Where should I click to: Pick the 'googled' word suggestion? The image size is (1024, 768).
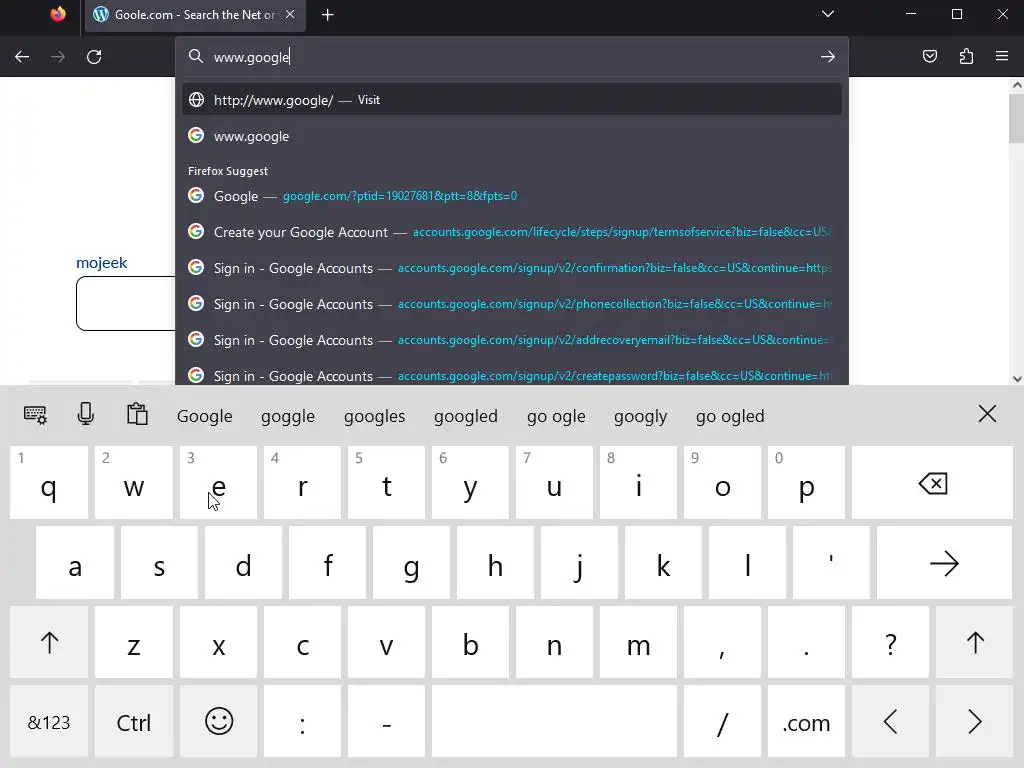[466, 416]
